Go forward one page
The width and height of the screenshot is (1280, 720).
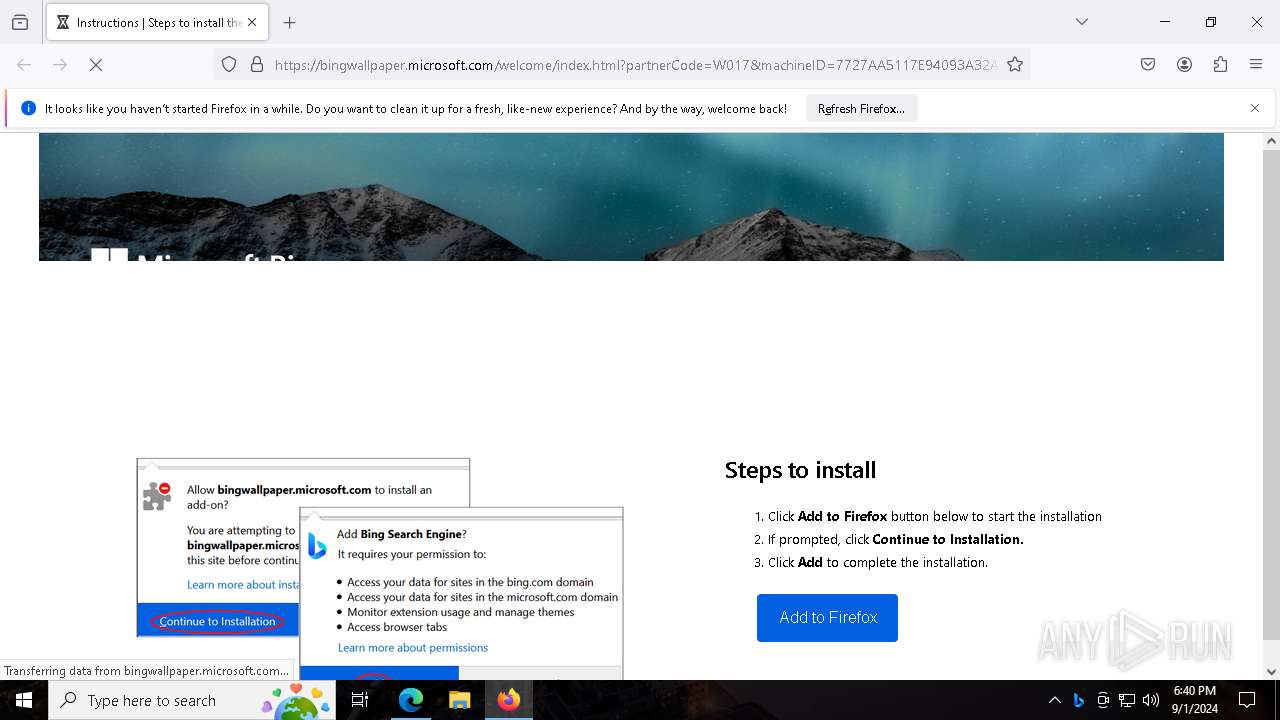[x=60, y=64]
